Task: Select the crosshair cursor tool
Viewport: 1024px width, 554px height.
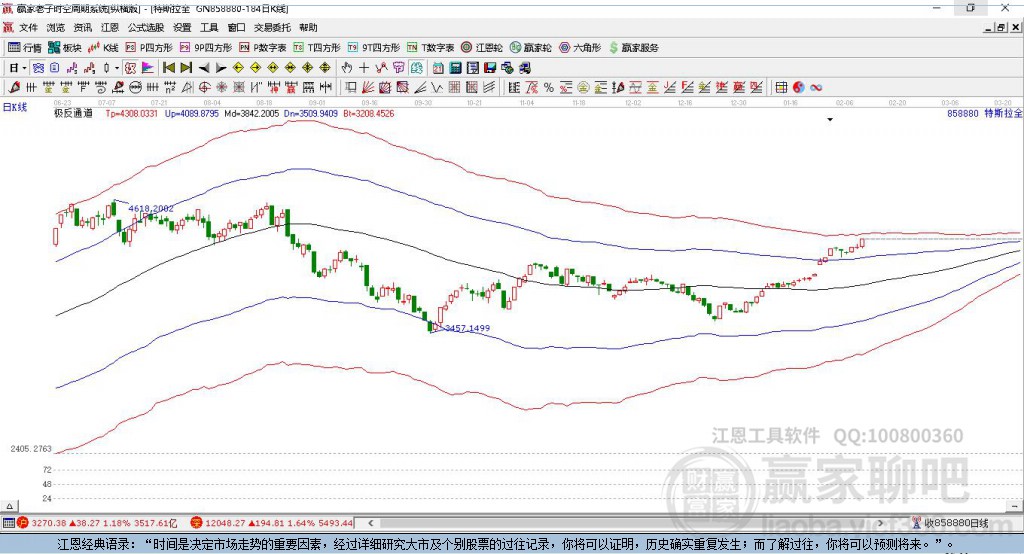Action: (x=364, y=67)
